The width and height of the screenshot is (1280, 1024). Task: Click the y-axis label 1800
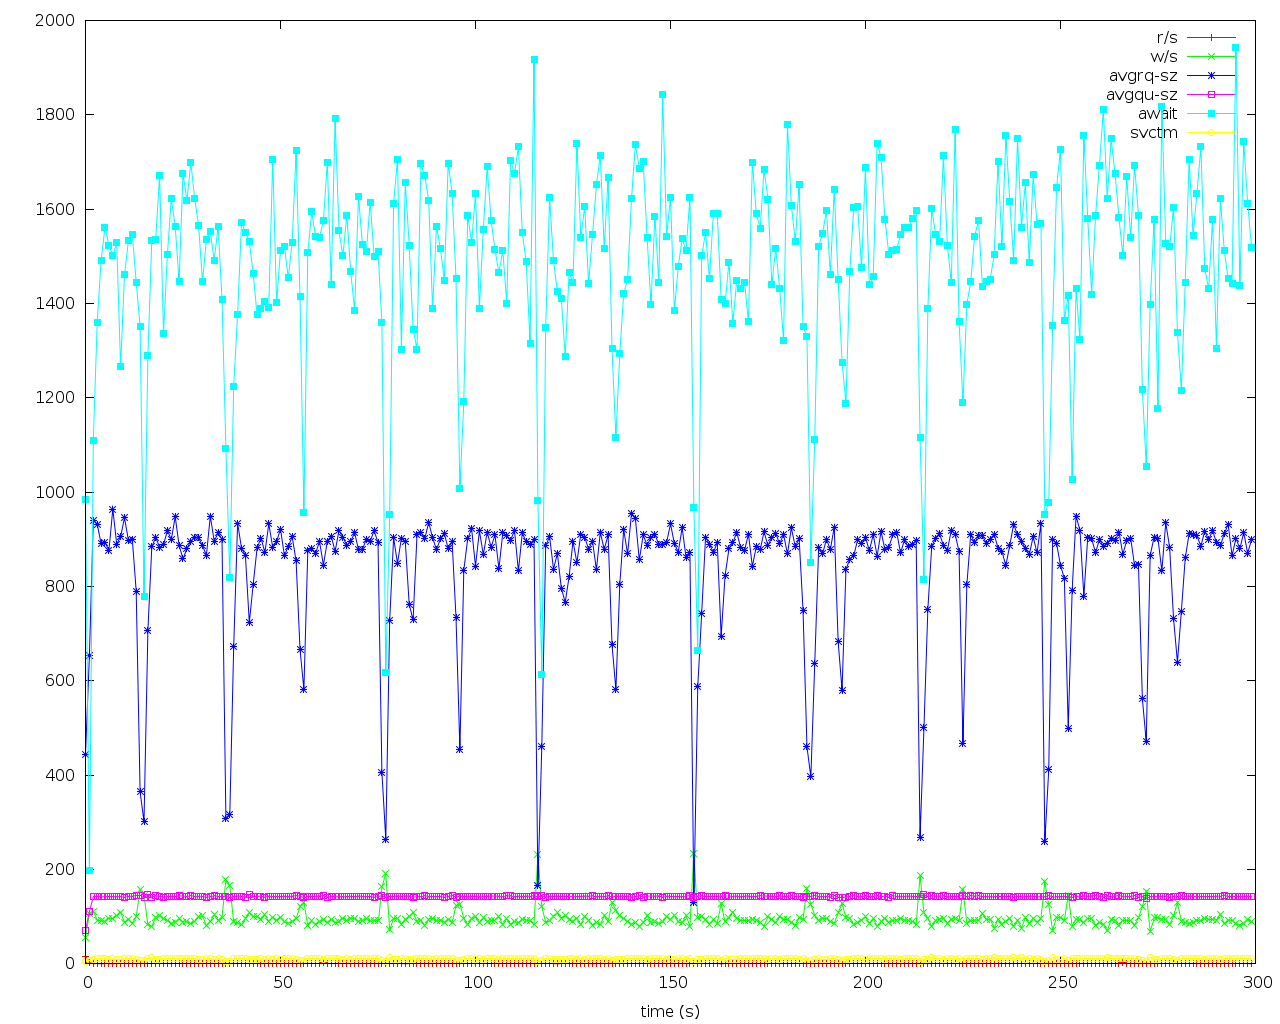click(x=55, y=114)
